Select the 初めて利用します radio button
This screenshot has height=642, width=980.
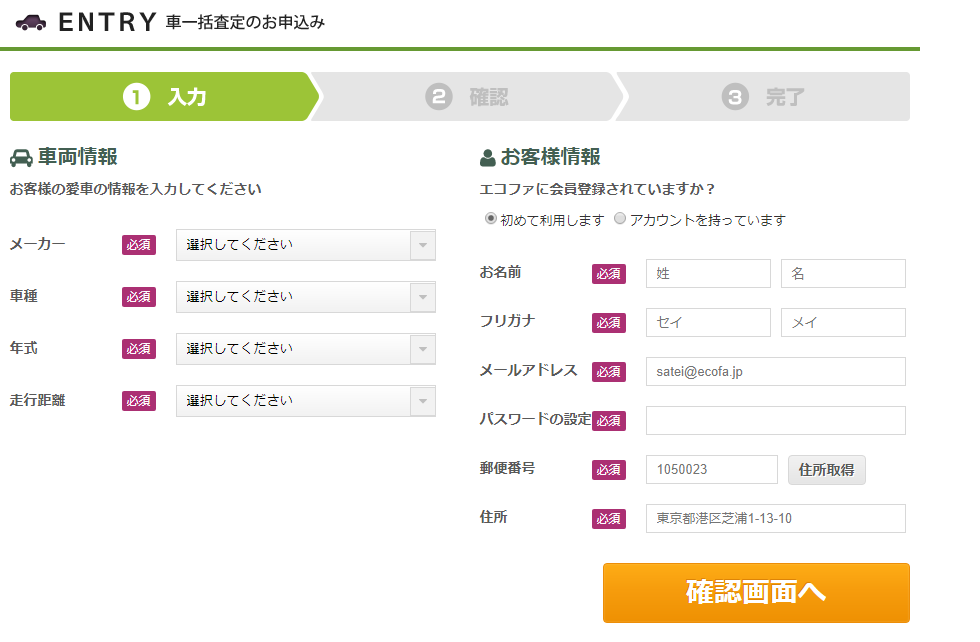click(489, 218)
